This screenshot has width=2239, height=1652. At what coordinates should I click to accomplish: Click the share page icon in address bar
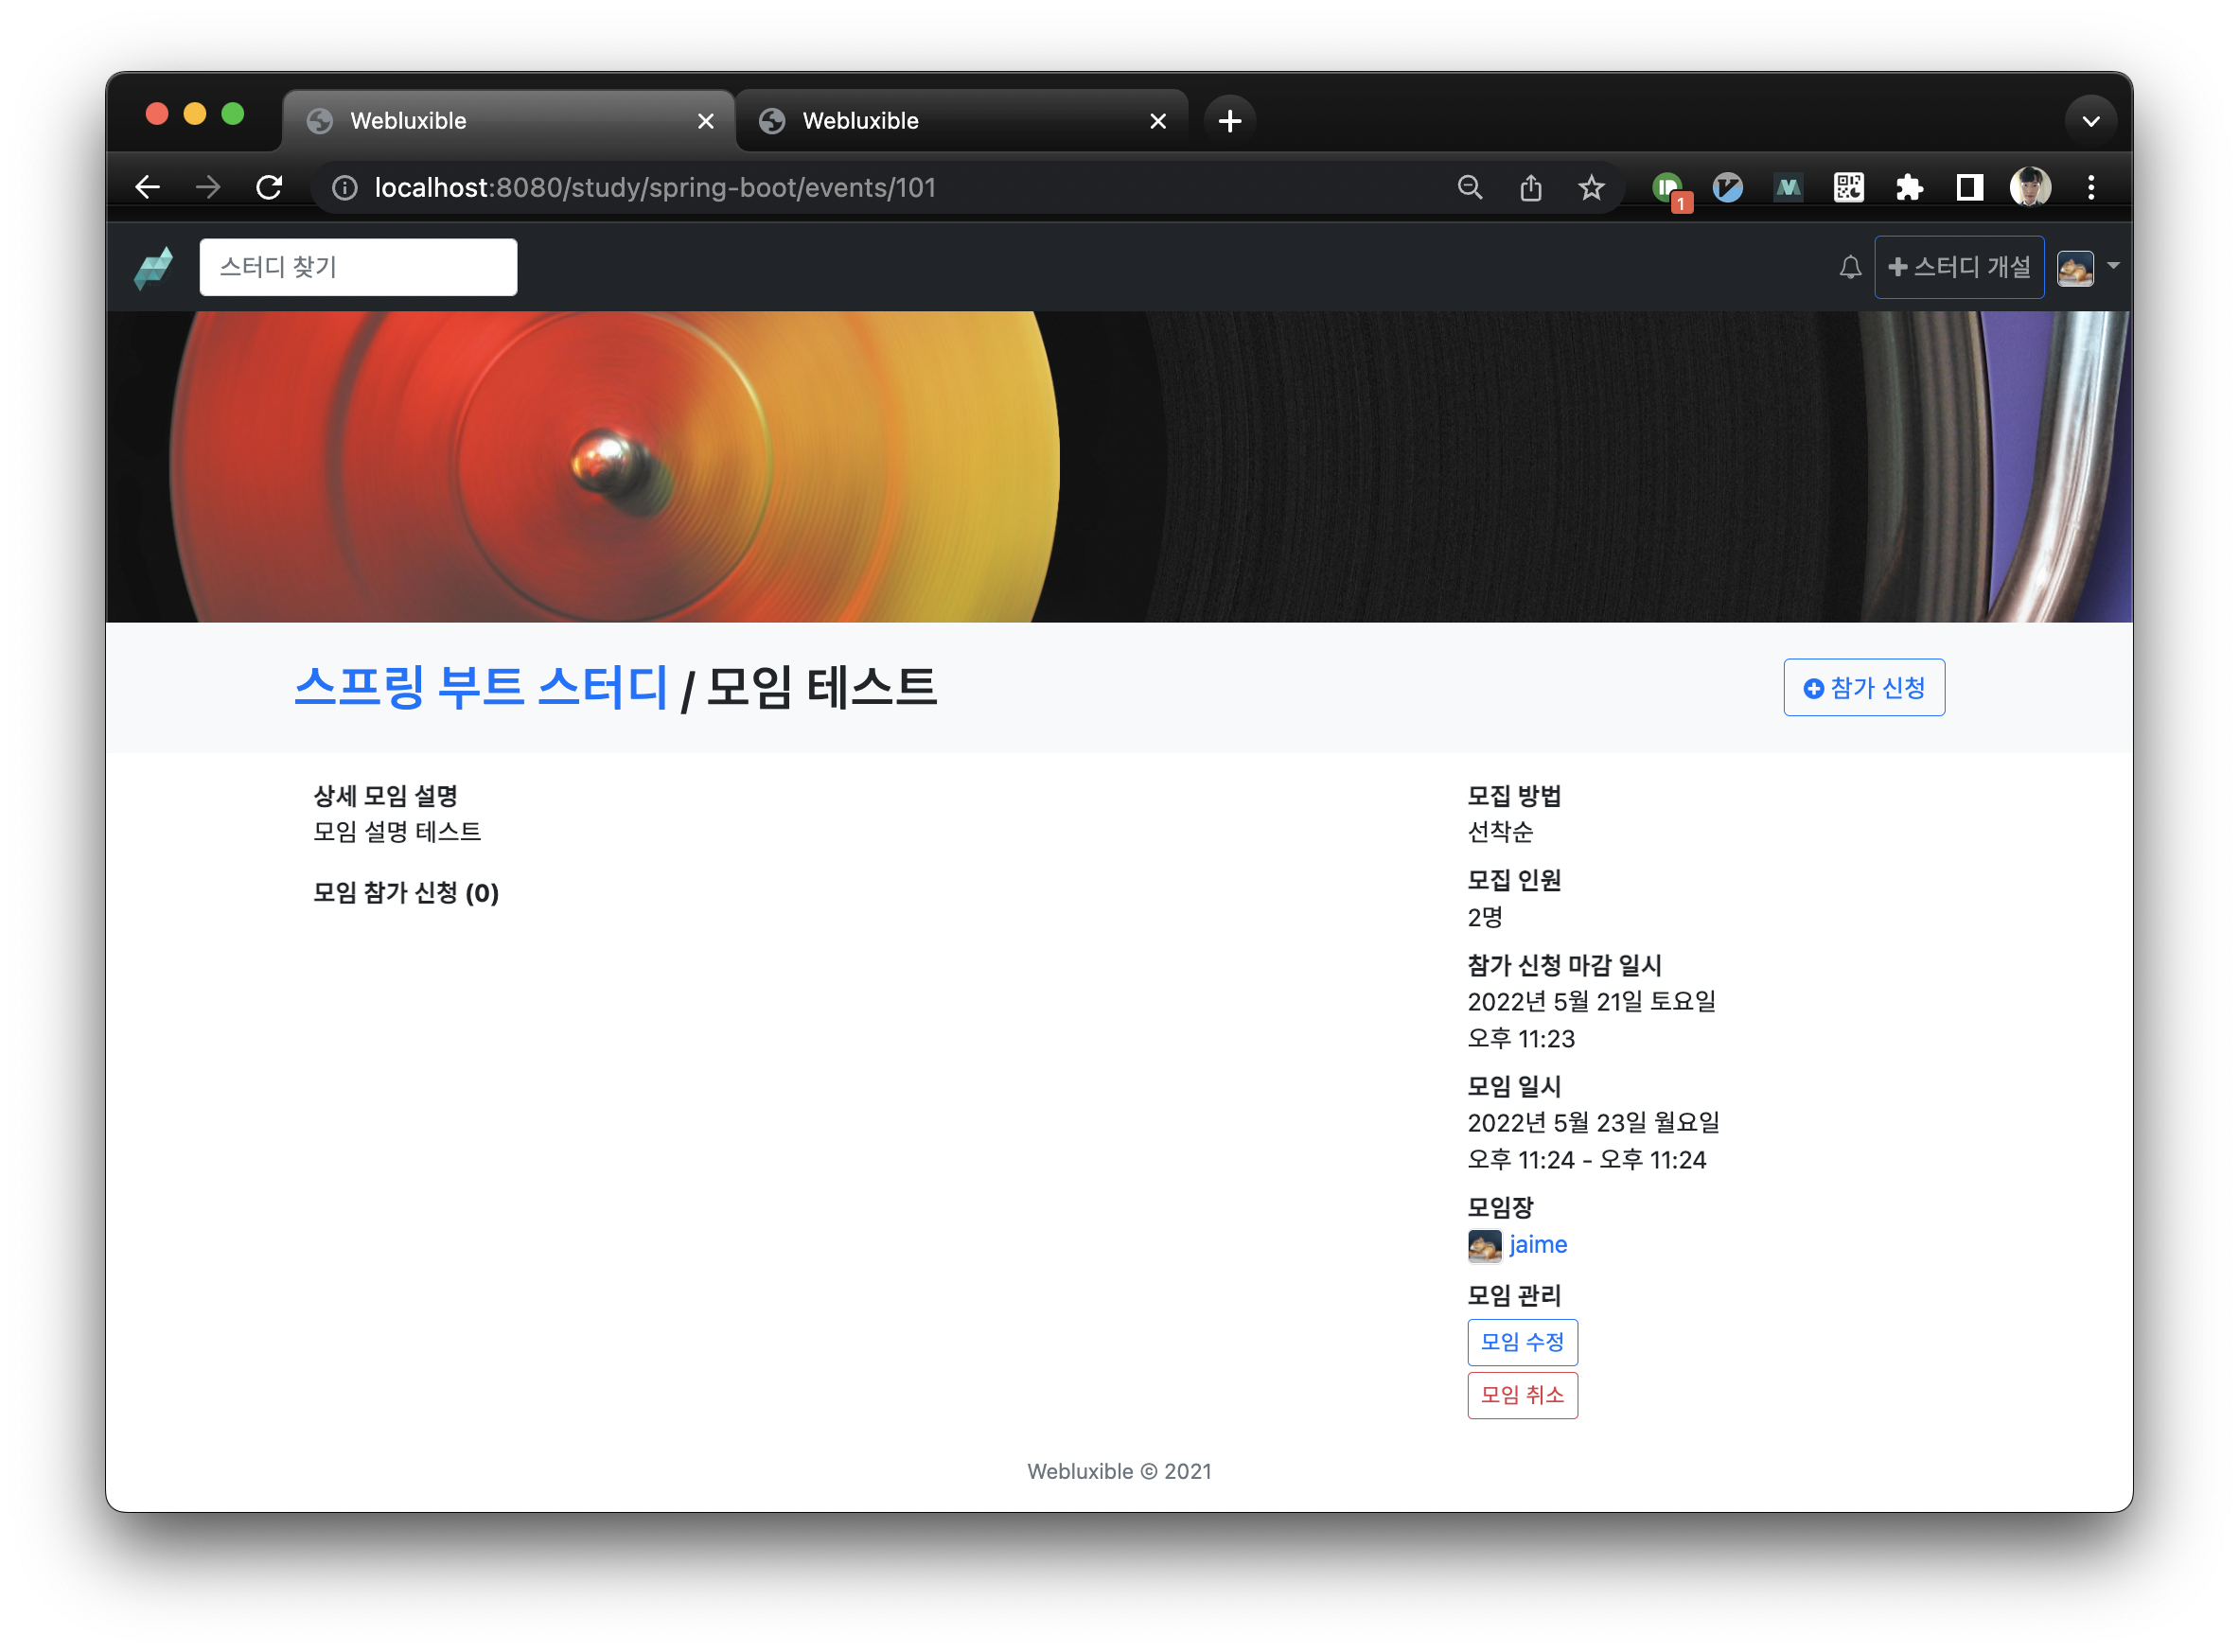click(x=1530, y=187)
